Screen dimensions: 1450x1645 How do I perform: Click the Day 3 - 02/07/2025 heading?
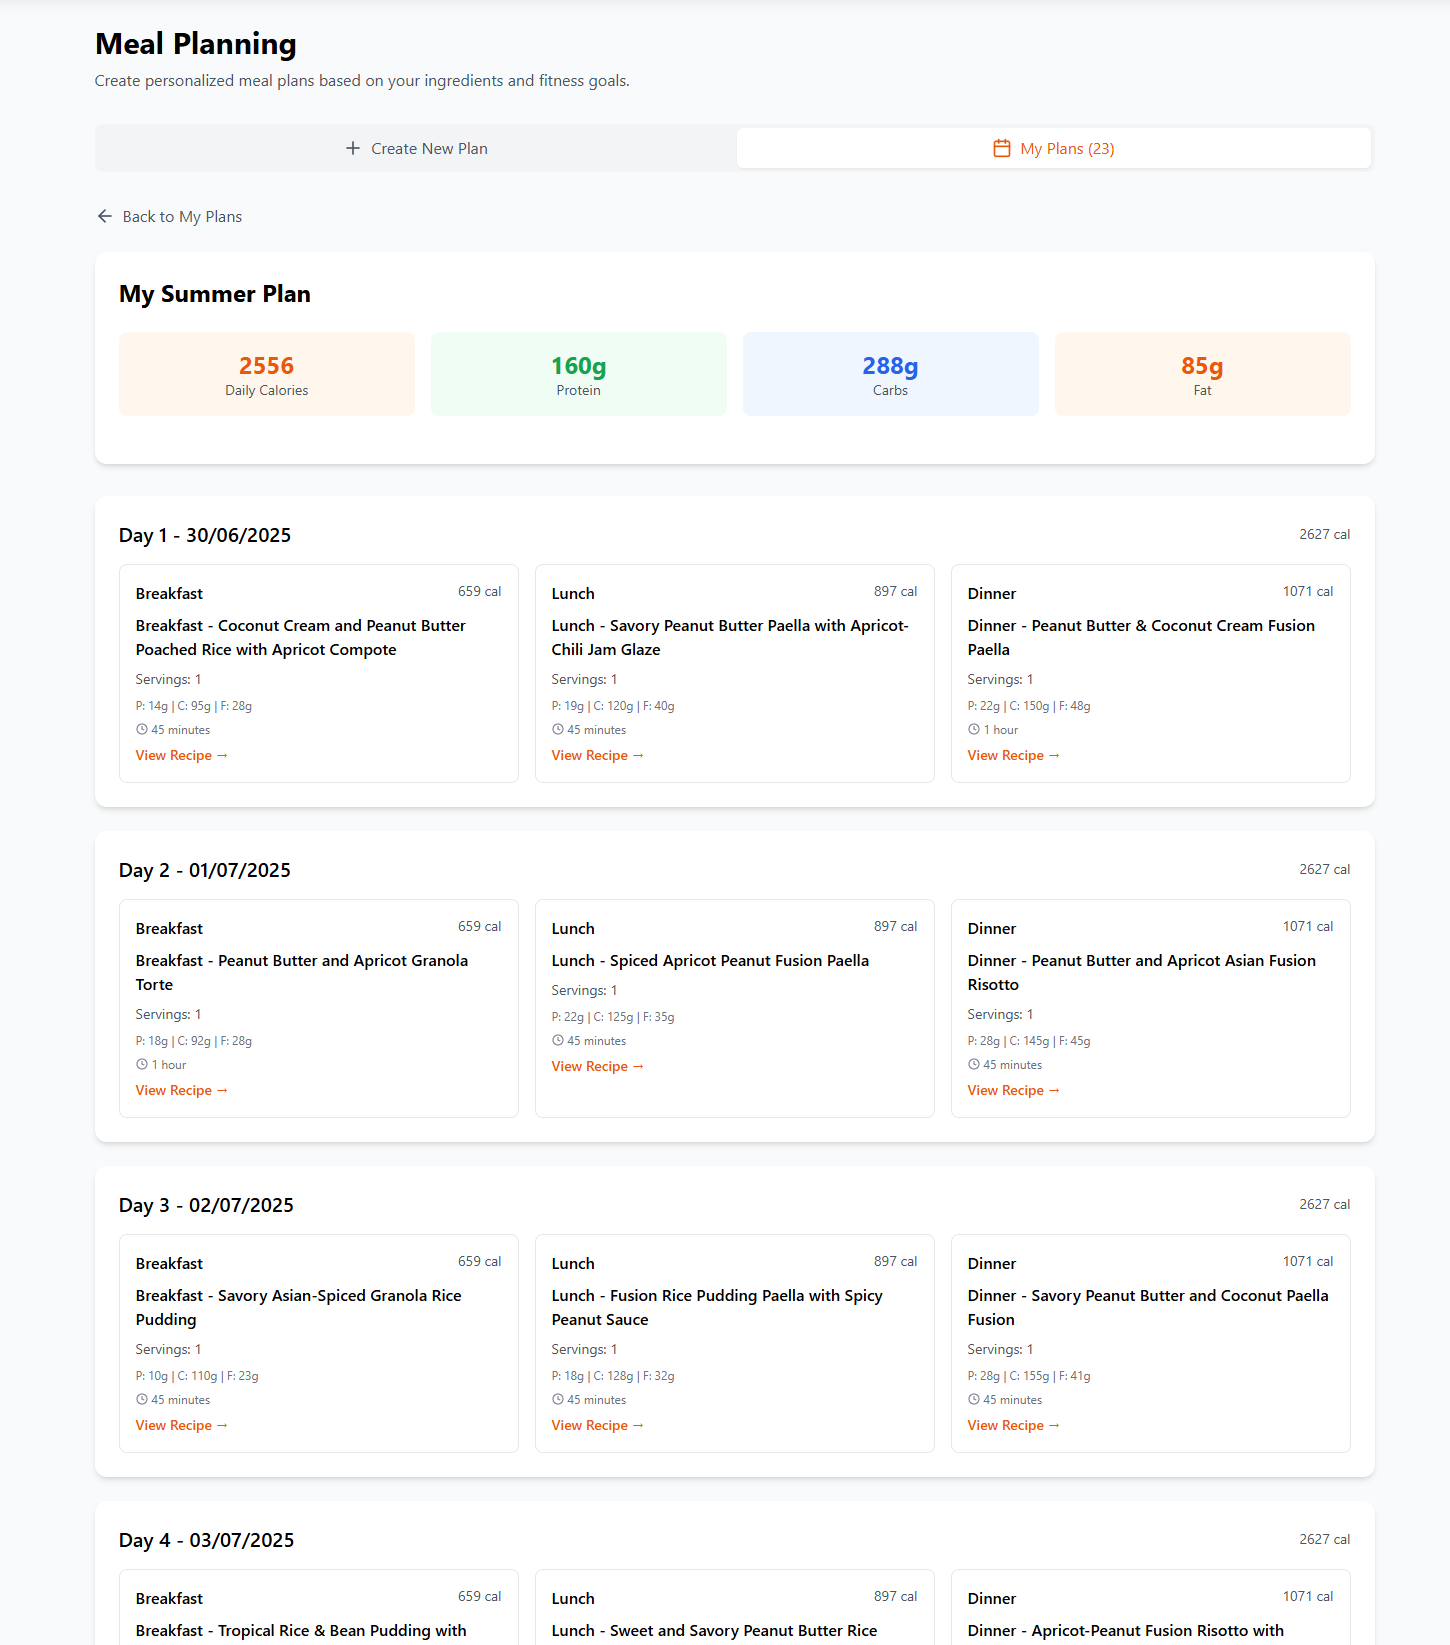point(206,1205)
